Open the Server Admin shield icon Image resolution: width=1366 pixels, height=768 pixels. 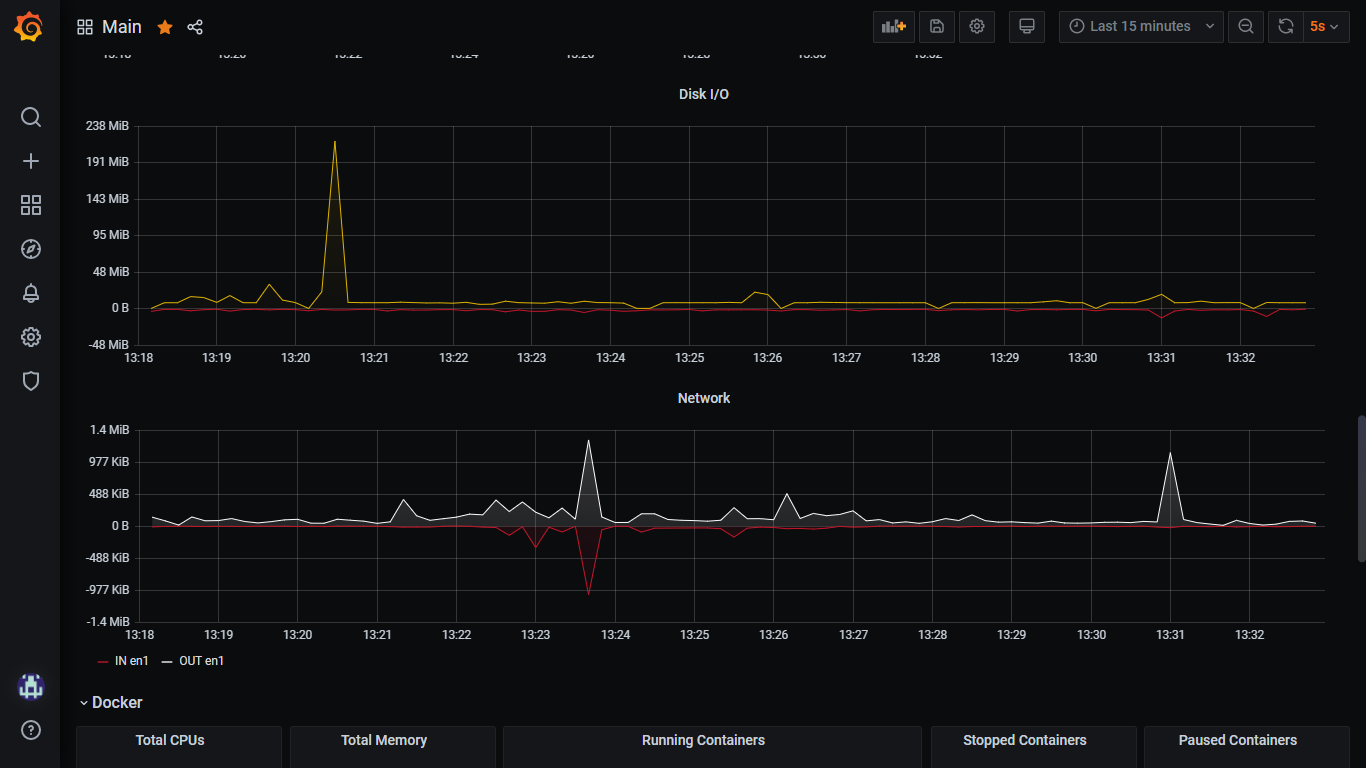[x=31, y=381]
